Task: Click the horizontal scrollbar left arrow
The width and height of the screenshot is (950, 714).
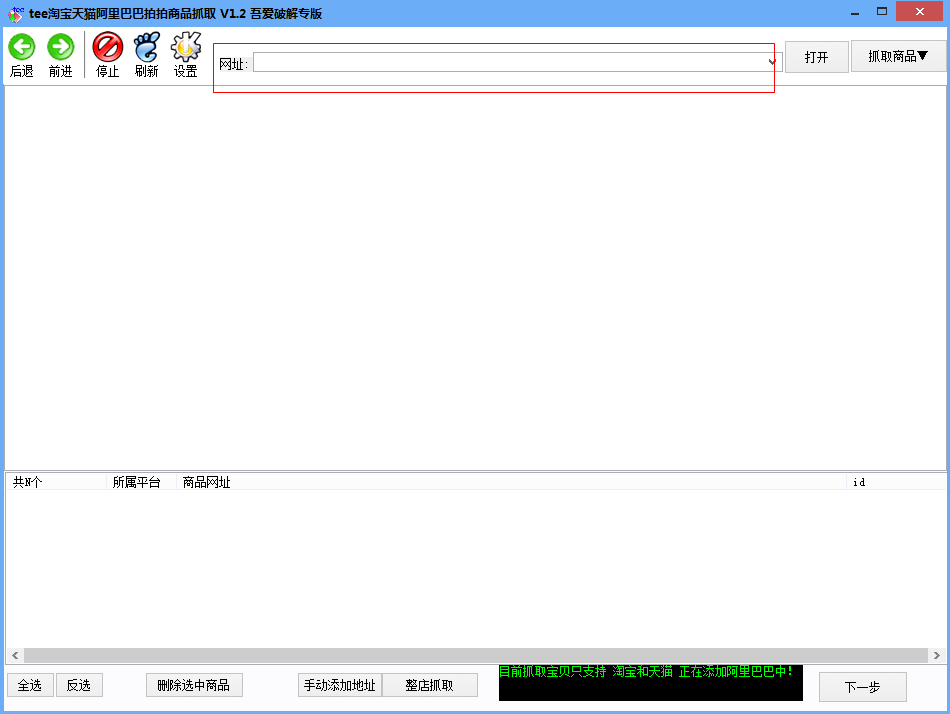Action: 15,655
